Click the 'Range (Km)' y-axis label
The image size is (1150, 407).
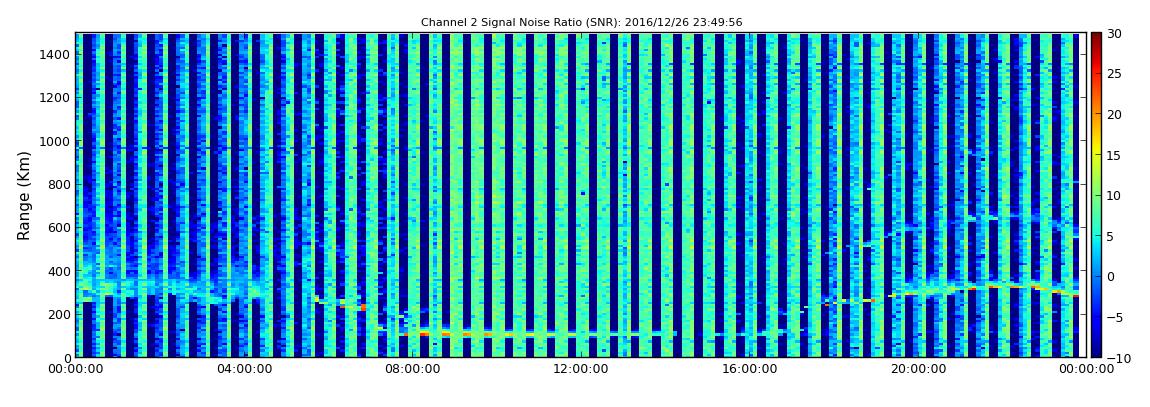tap(23, 195)
